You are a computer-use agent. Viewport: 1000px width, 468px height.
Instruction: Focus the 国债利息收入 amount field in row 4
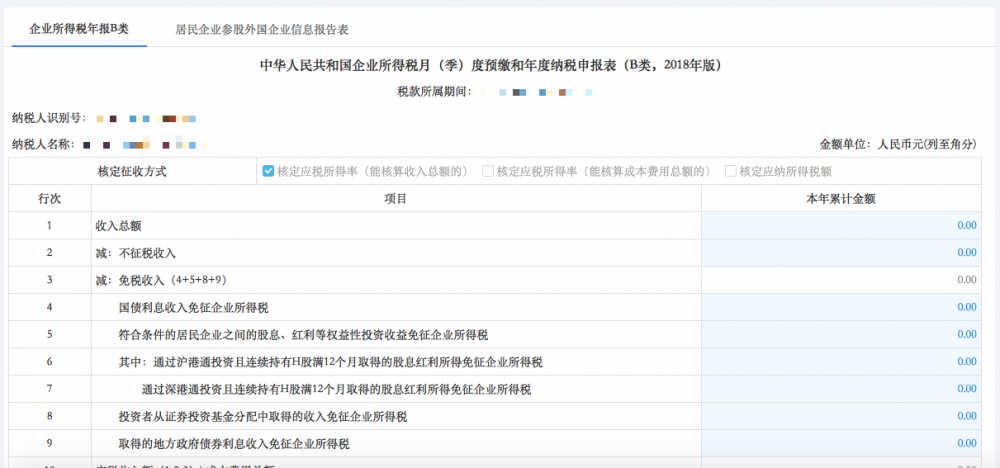841,307
